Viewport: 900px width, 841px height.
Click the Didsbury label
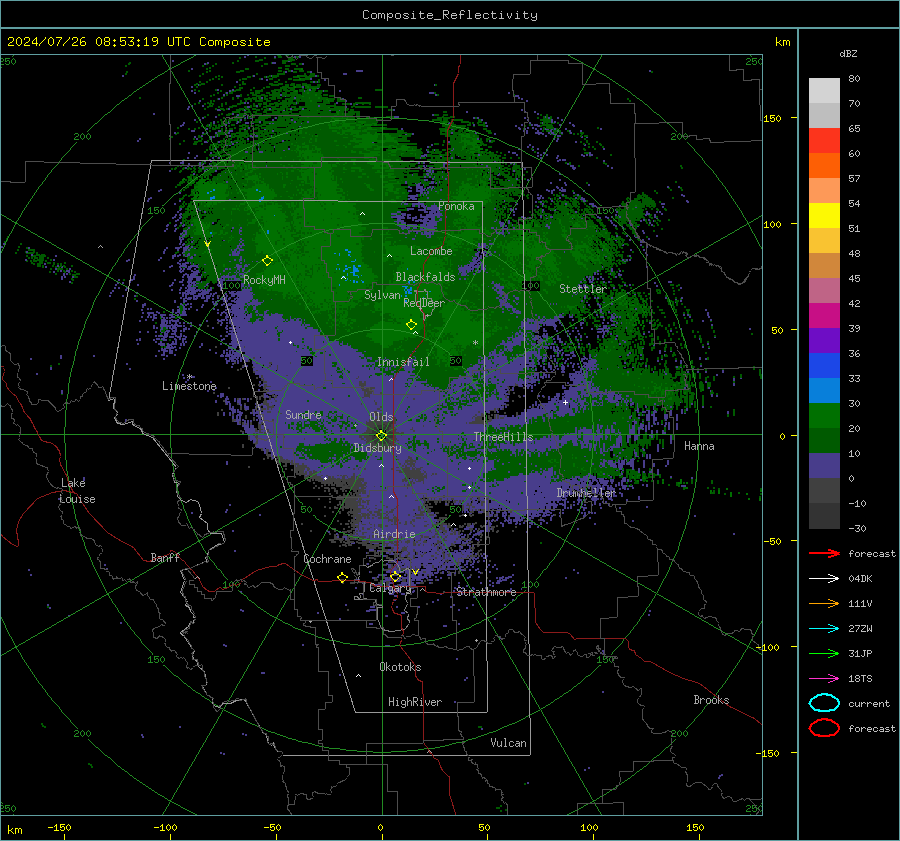[377, 448]
